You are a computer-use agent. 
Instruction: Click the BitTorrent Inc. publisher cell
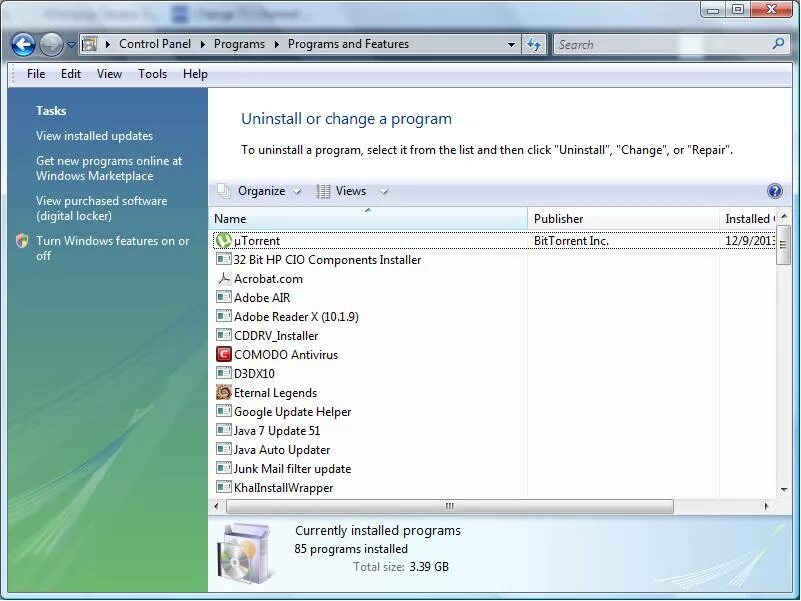[x=571, y=241]
